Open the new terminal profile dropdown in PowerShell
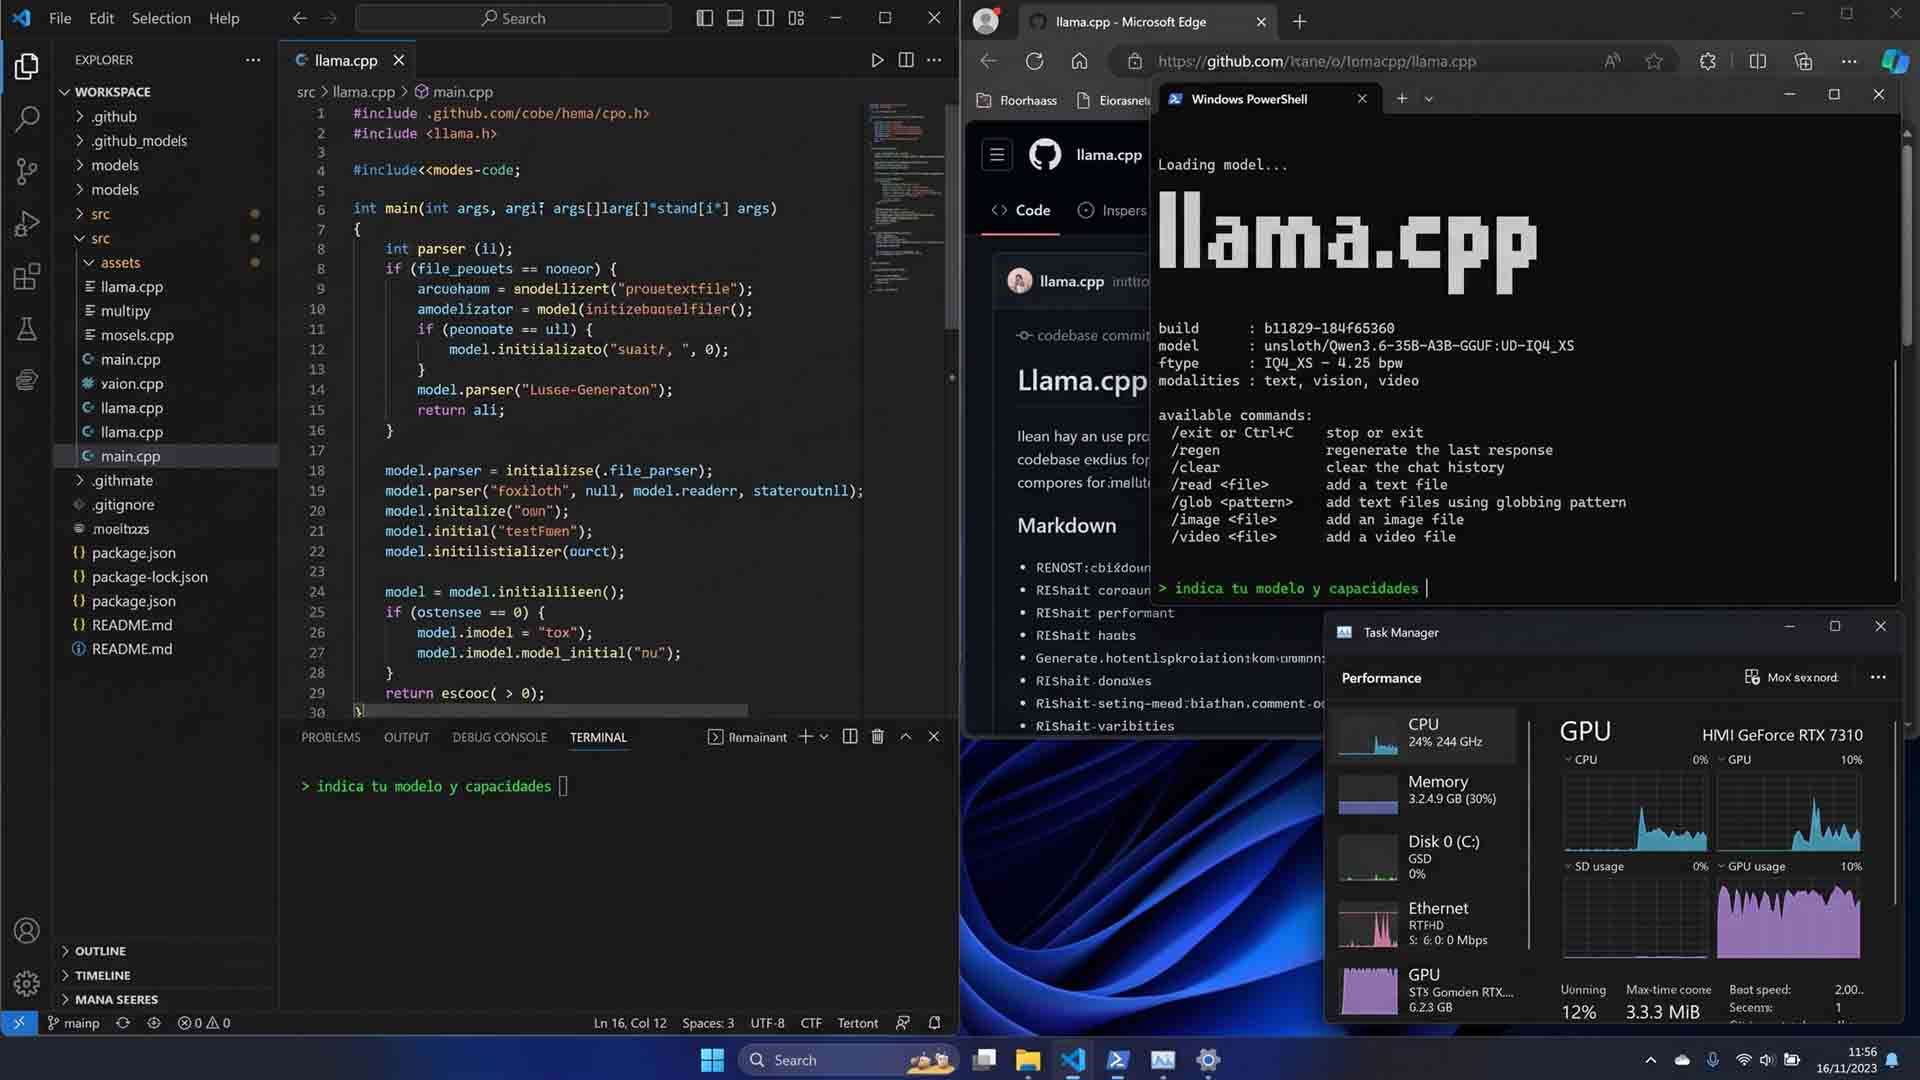This screenshot has width=1920, height=1080. click(1428, 99)
